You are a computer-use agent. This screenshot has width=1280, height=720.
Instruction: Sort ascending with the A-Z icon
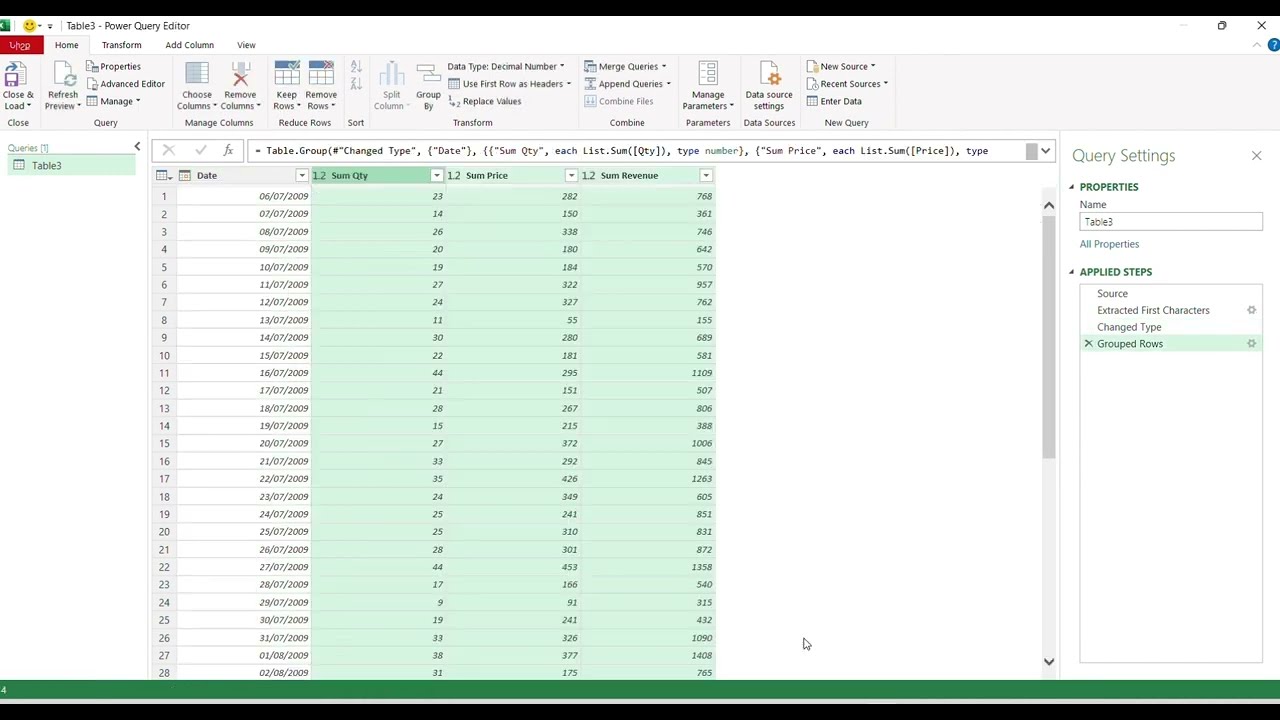tap(355, 67)
